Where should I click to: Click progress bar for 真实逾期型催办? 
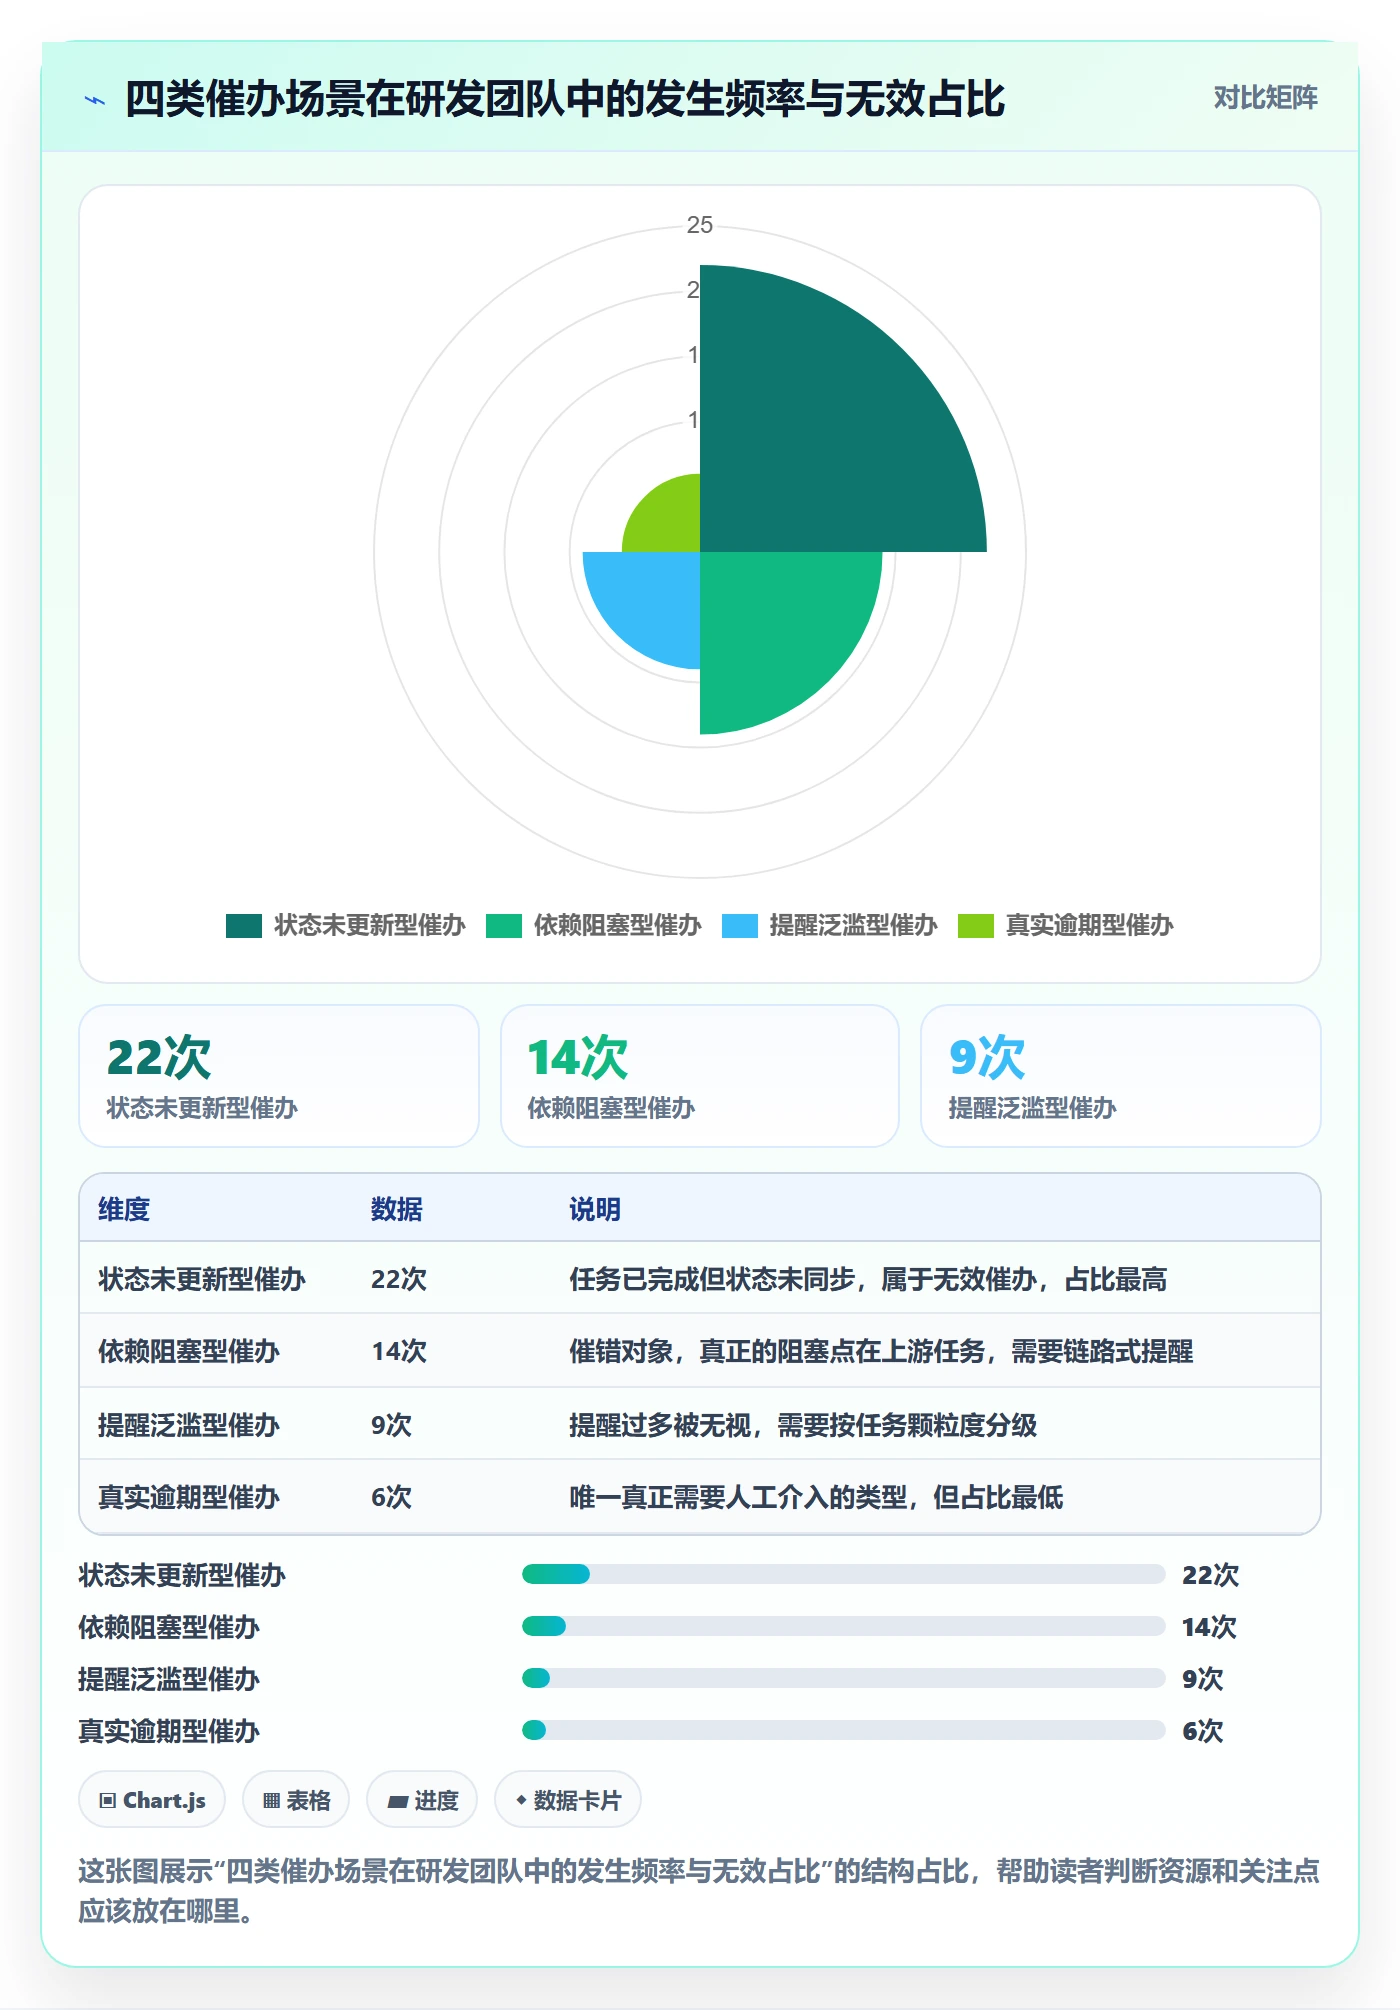click(x=843, y=1730)
